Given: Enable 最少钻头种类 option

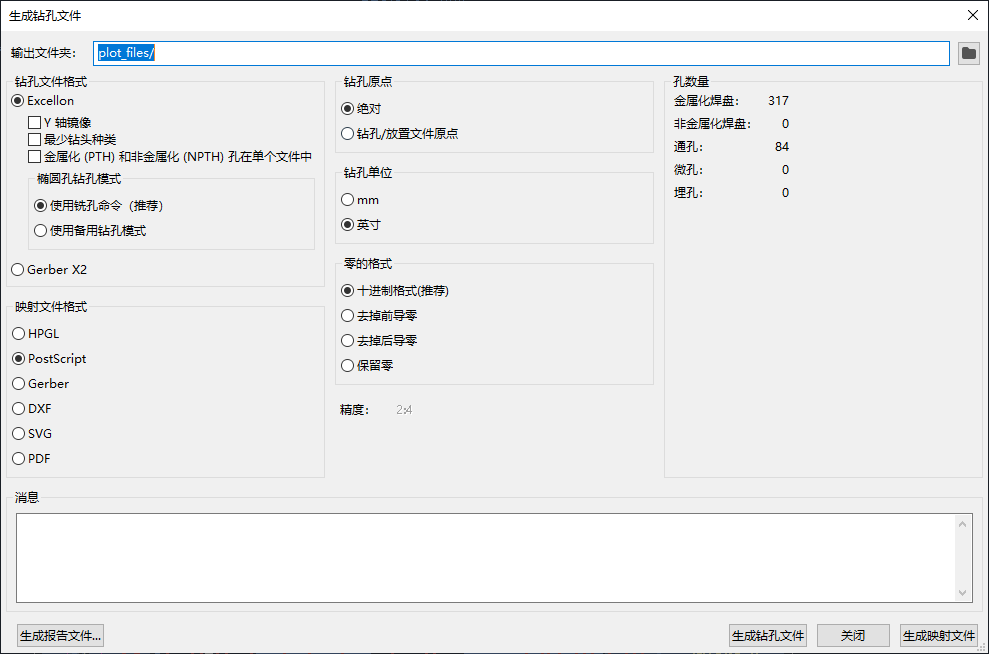Looking at the screenshot, I should [34, 138].
